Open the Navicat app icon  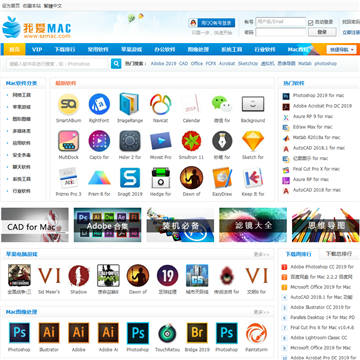point(160,104)
